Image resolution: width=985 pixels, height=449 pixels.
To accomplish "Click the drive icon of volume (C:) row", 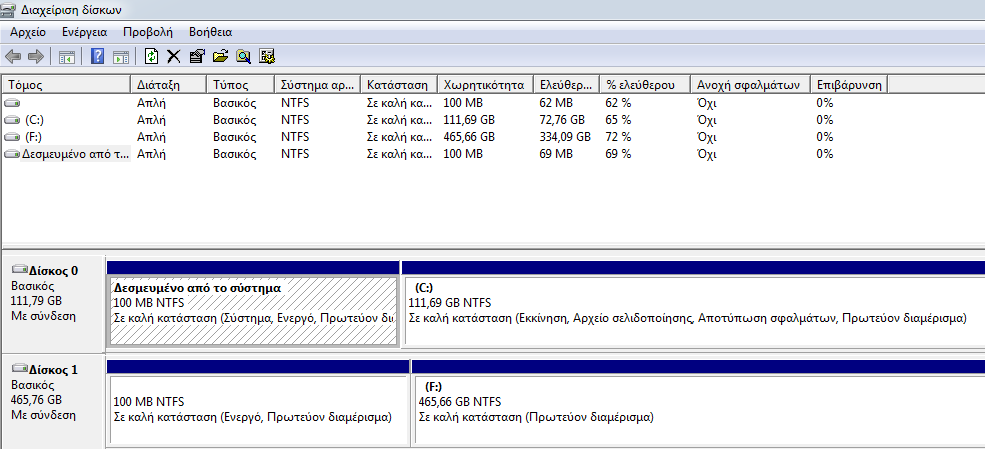I will pyautogui.click(x=12, y=120).
